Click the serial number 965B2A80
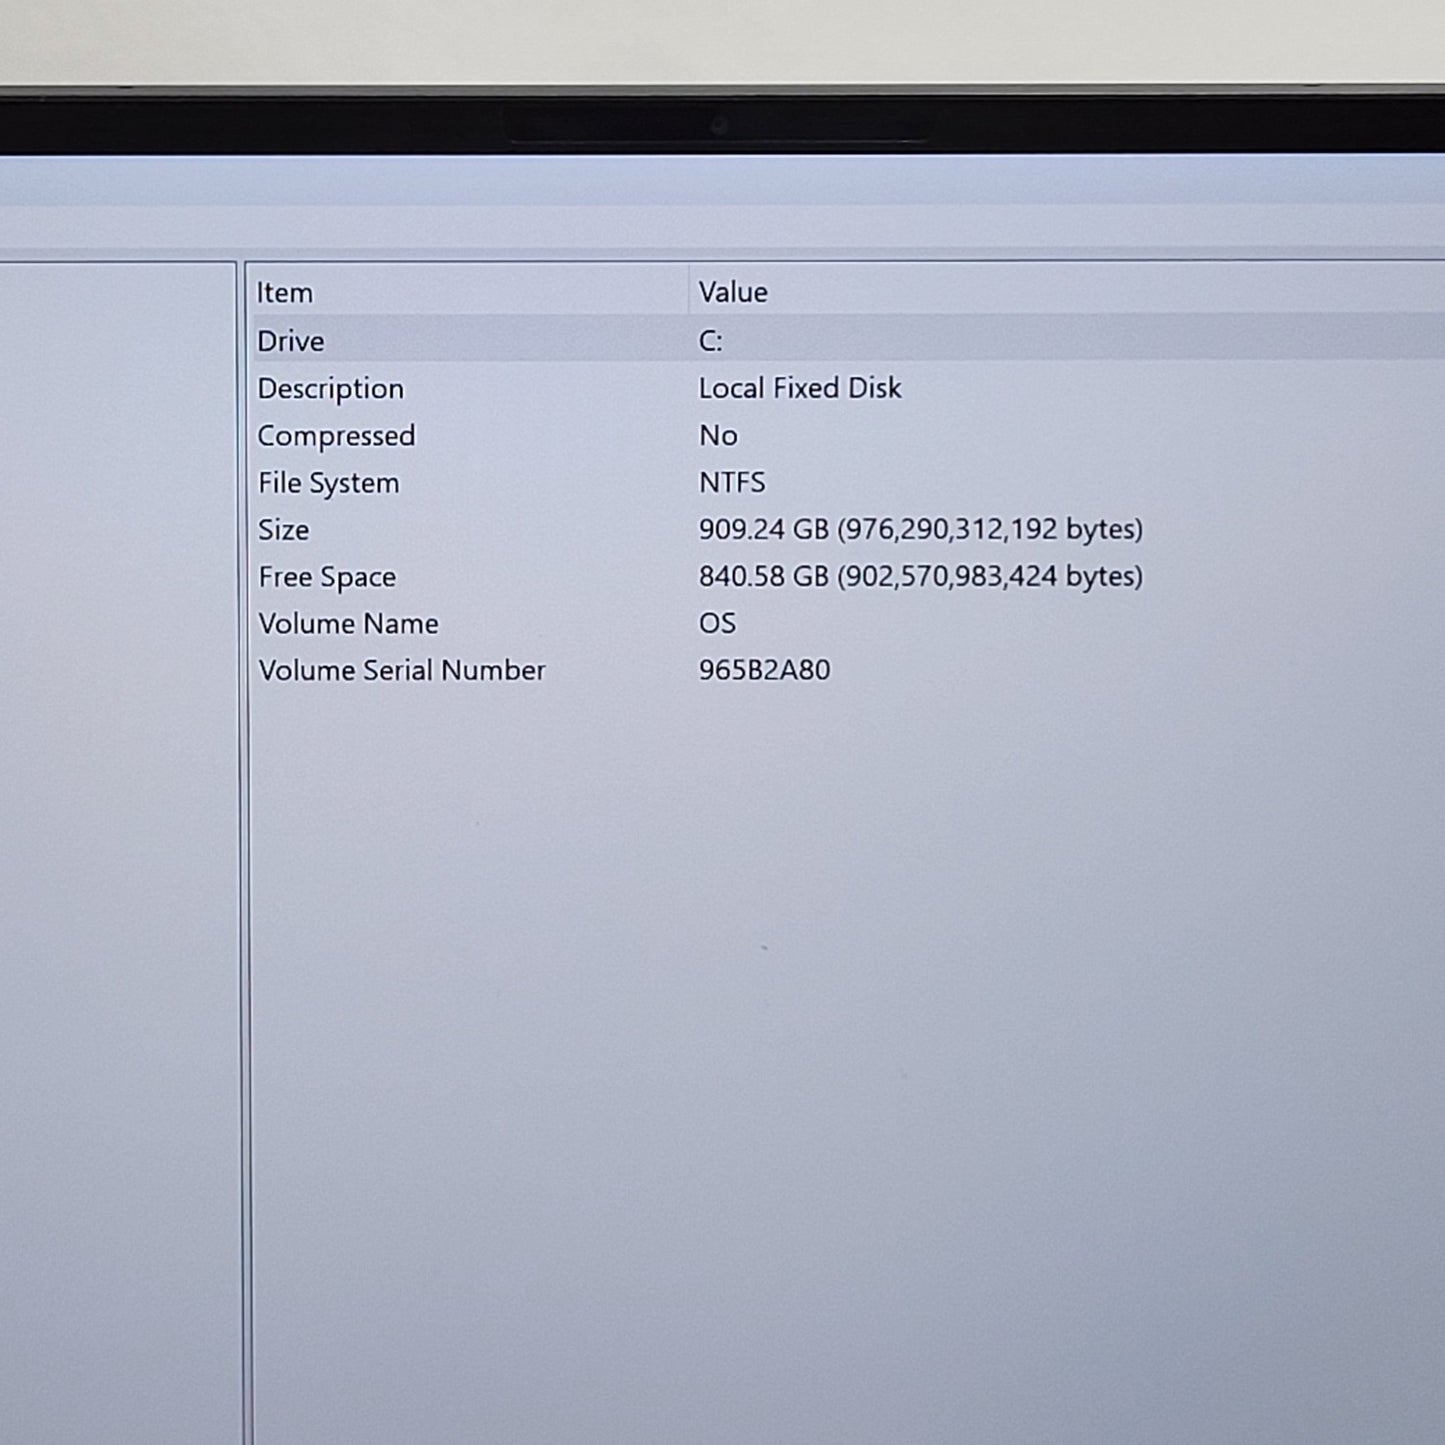The image size is (1445, 1445). click(x=764, y=670)
